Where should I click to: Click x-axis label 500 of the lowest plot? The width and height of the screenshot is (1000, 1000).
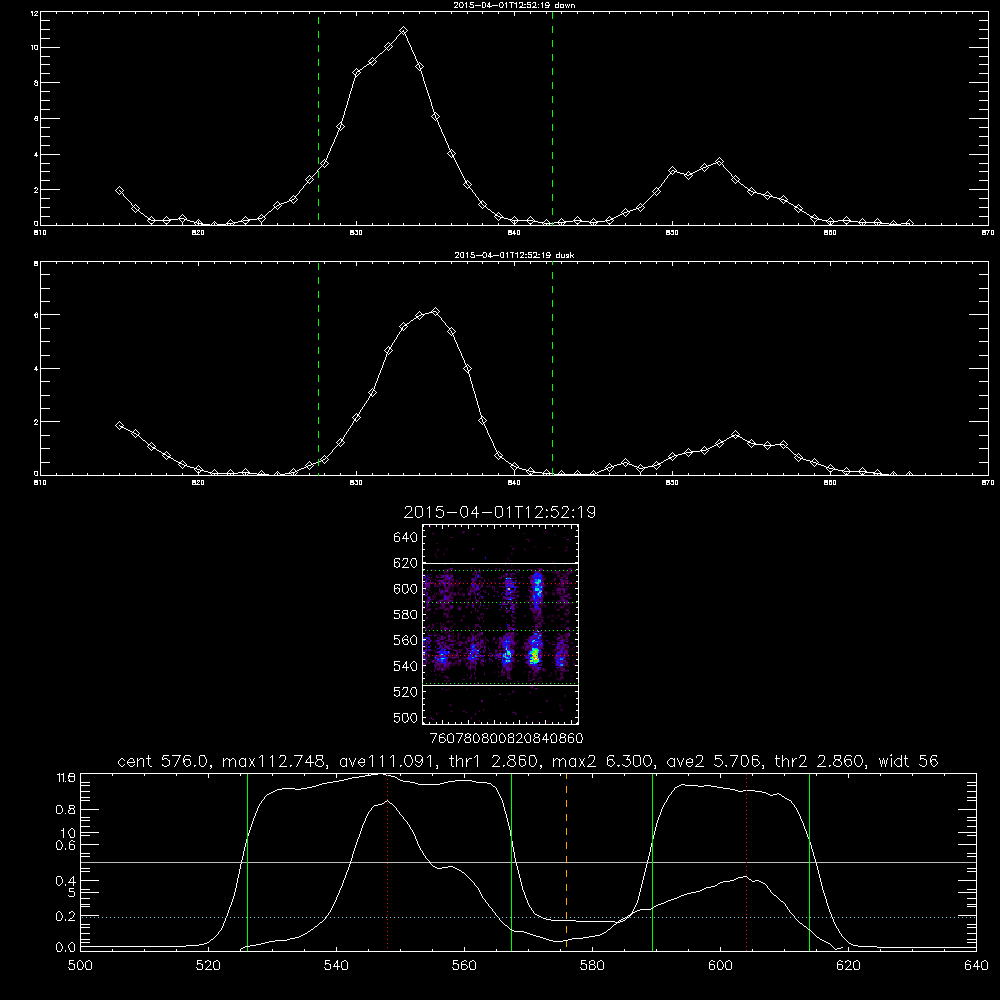80,966
